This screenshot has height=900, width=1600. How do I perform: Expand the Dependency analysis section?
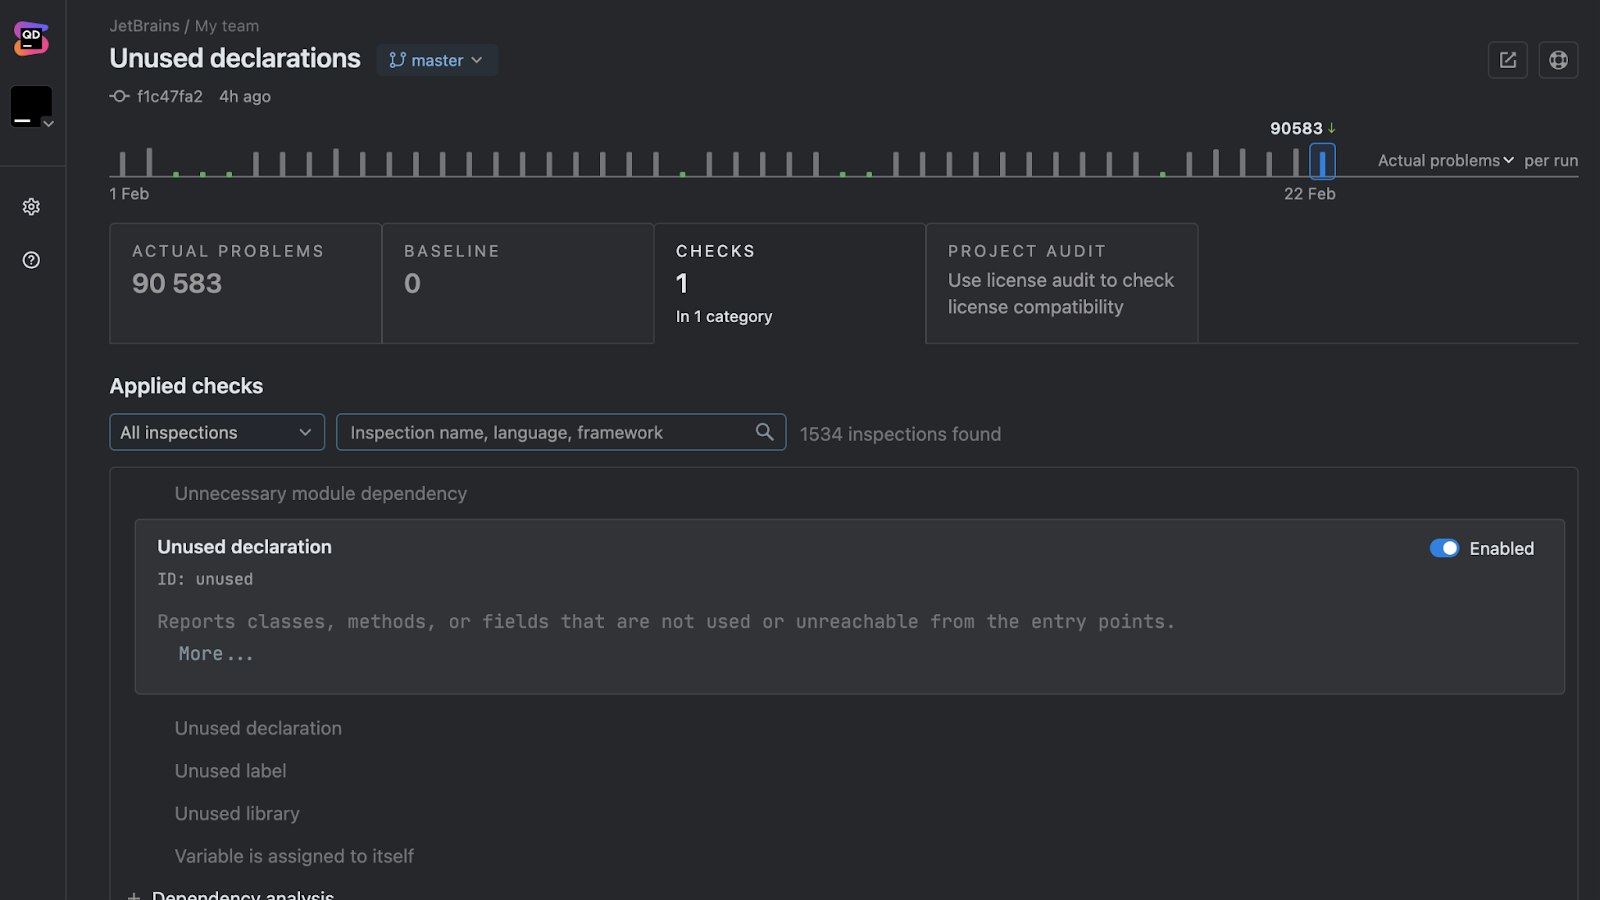pos(134,893)
